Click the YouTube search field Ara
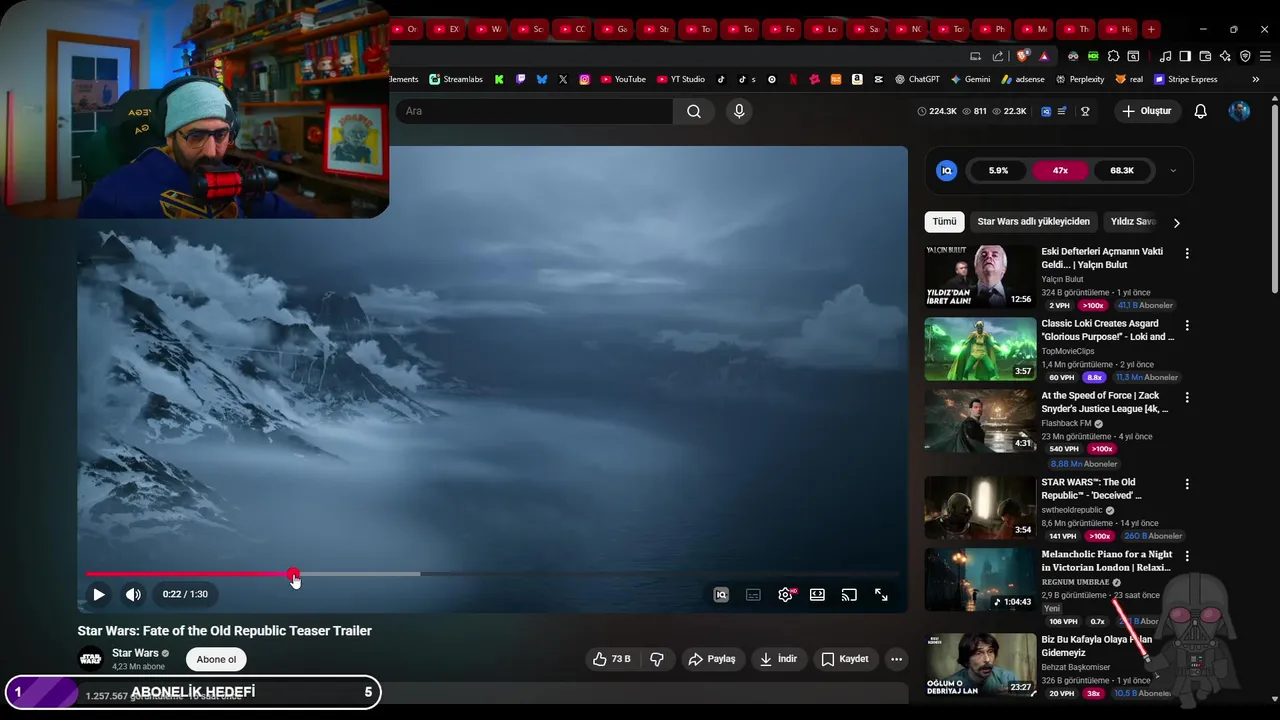 coord(534,111)
